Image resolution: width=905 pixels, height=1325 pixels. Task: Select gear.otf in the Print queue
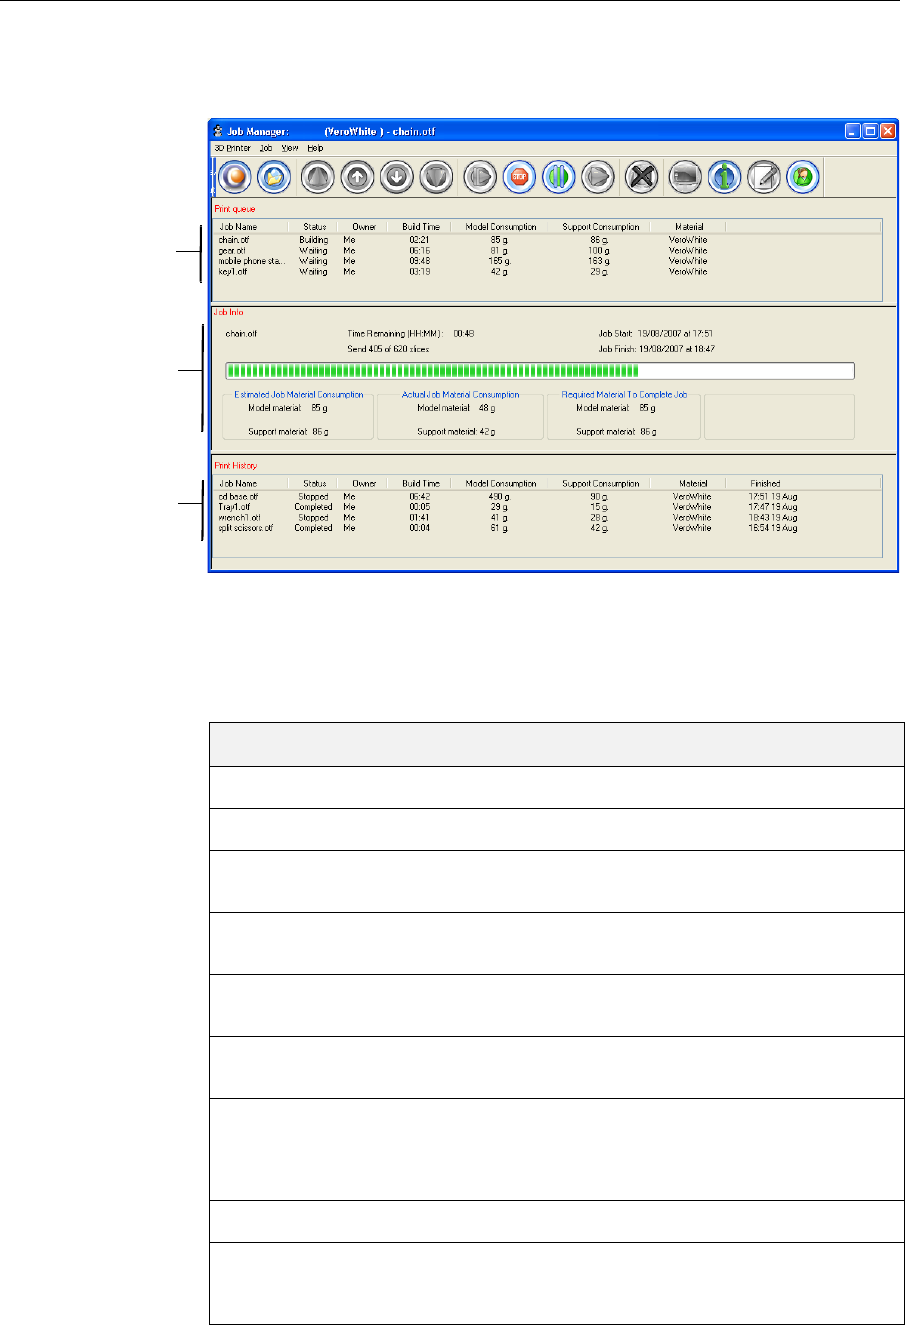click(x=232, y=251)
